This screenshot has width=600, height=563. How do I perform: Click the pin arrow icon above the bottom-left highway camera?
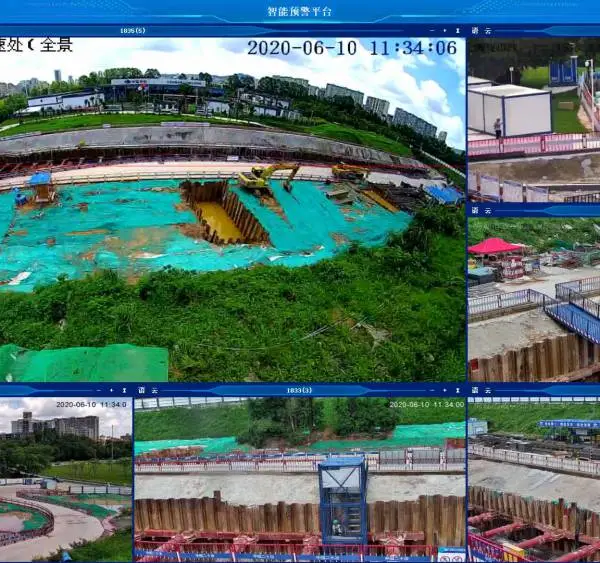pyautogui.click(x=124, y=390)
